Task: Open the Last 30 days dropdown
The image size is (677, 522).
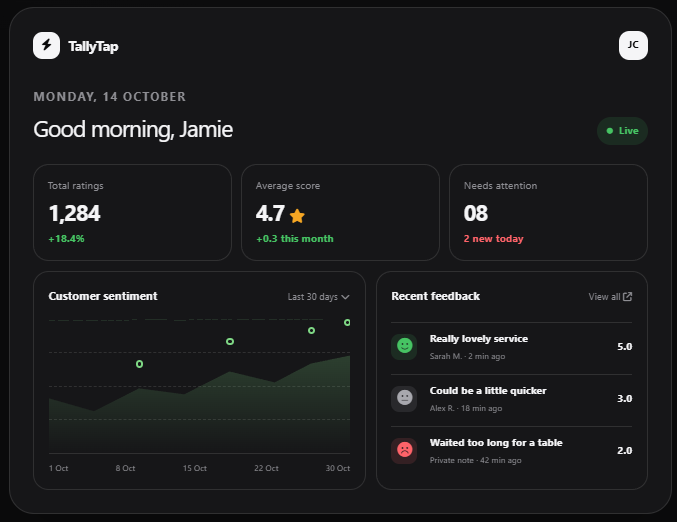Action: 318,297
